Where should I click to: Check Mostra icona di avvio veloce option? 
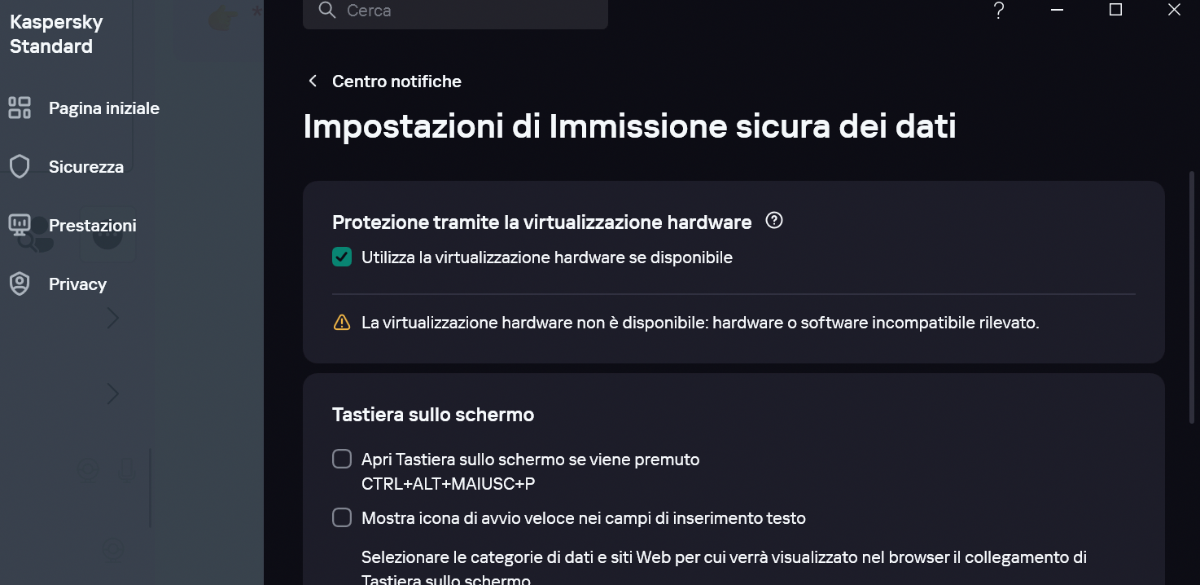342,517
